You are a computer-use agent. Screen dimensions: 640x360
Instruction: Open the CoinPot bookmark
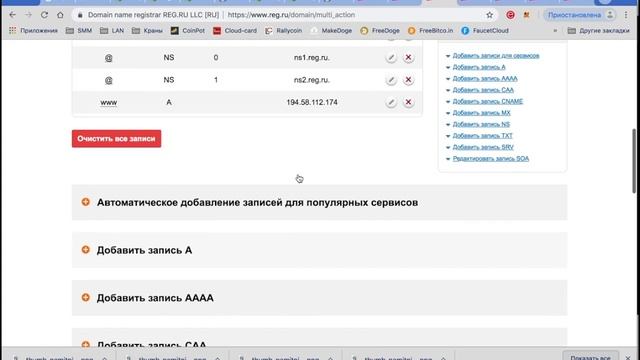(188, 31)
